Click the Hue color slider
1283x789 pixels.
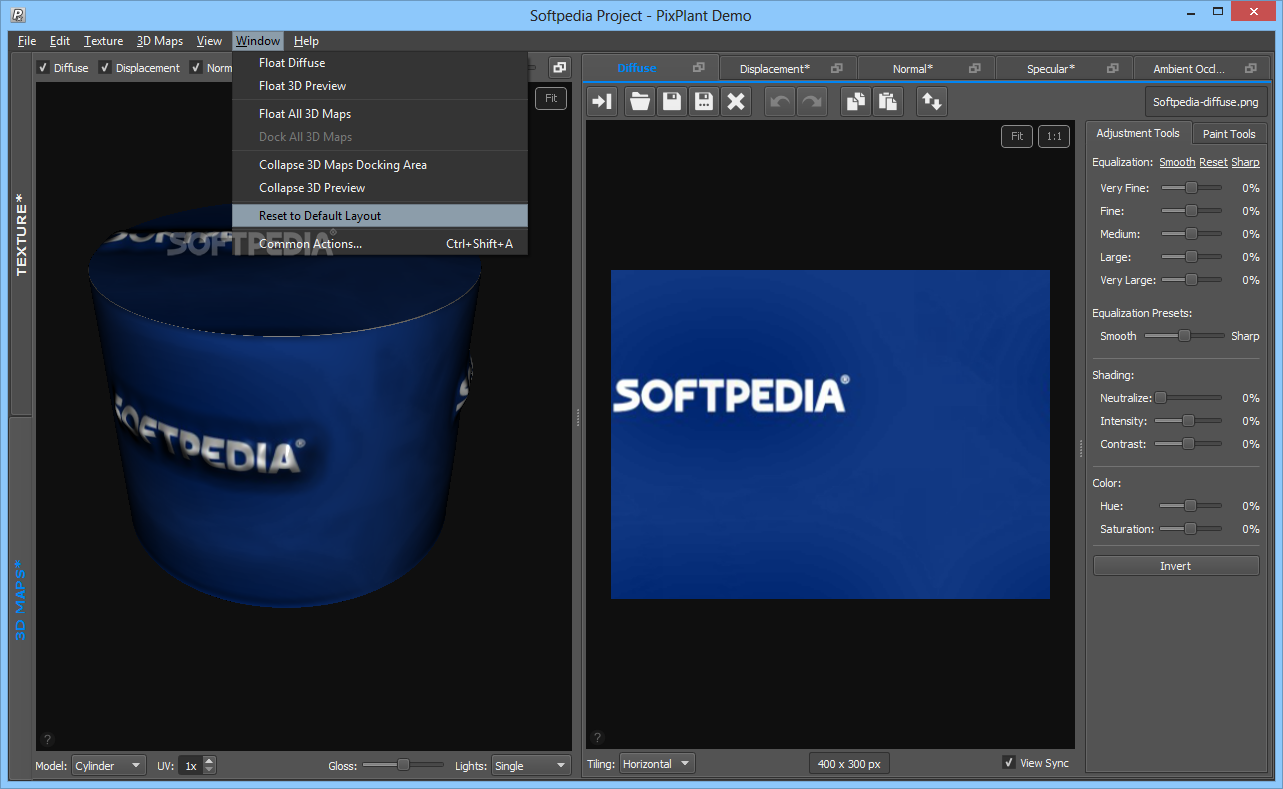[1191, 506]
